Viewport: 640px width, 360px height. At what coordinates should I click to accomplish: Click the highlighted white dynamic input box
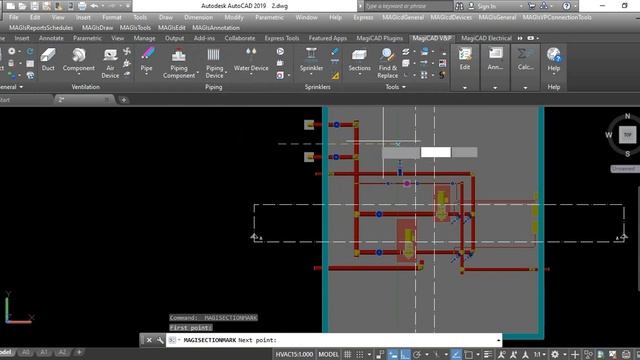pos(436,152)
